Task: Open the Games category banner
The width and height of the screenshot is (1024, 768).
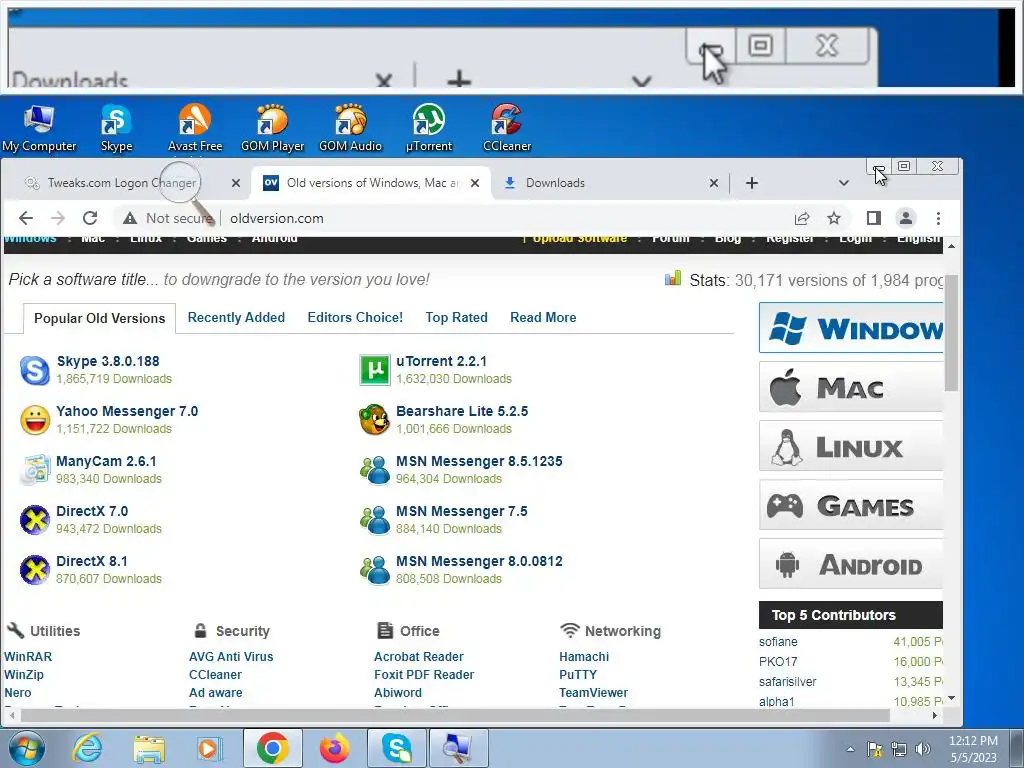Action: (x=851, y=505)
